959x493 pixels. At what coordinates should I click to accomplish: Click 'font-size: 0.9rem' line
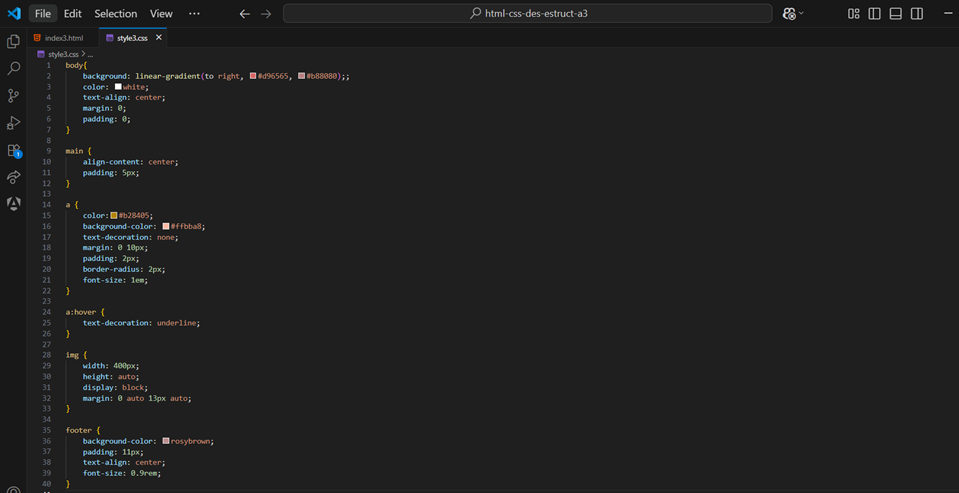pos(122,473)
